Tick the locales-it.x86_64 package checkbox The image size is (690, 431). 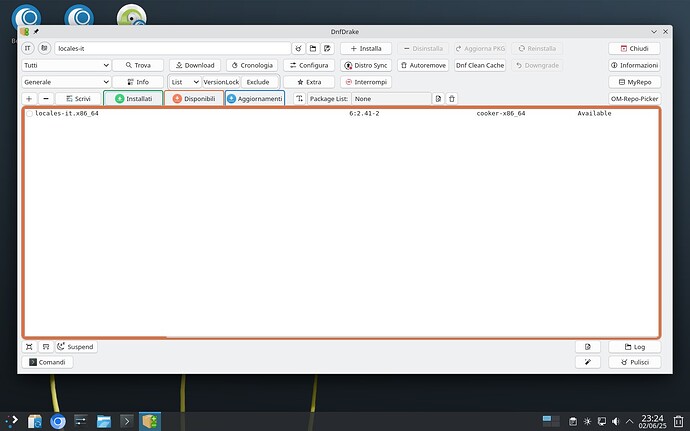click(29, 114)
